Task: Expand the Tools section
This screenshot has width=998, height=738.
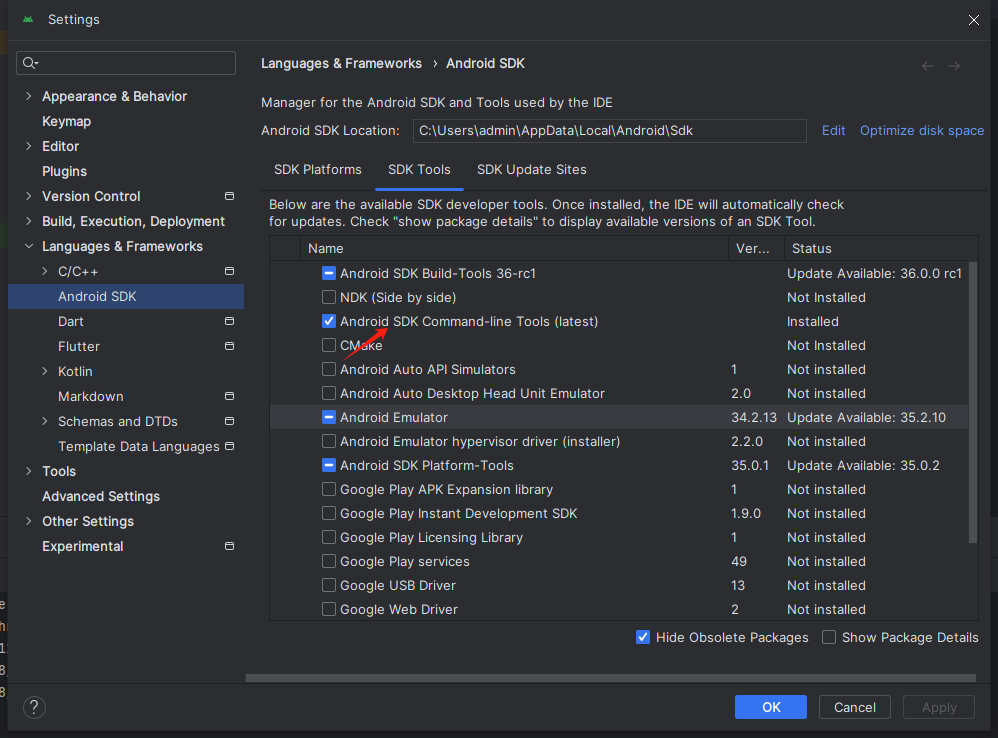Action: pyautogui.click(x=28, y=471)
